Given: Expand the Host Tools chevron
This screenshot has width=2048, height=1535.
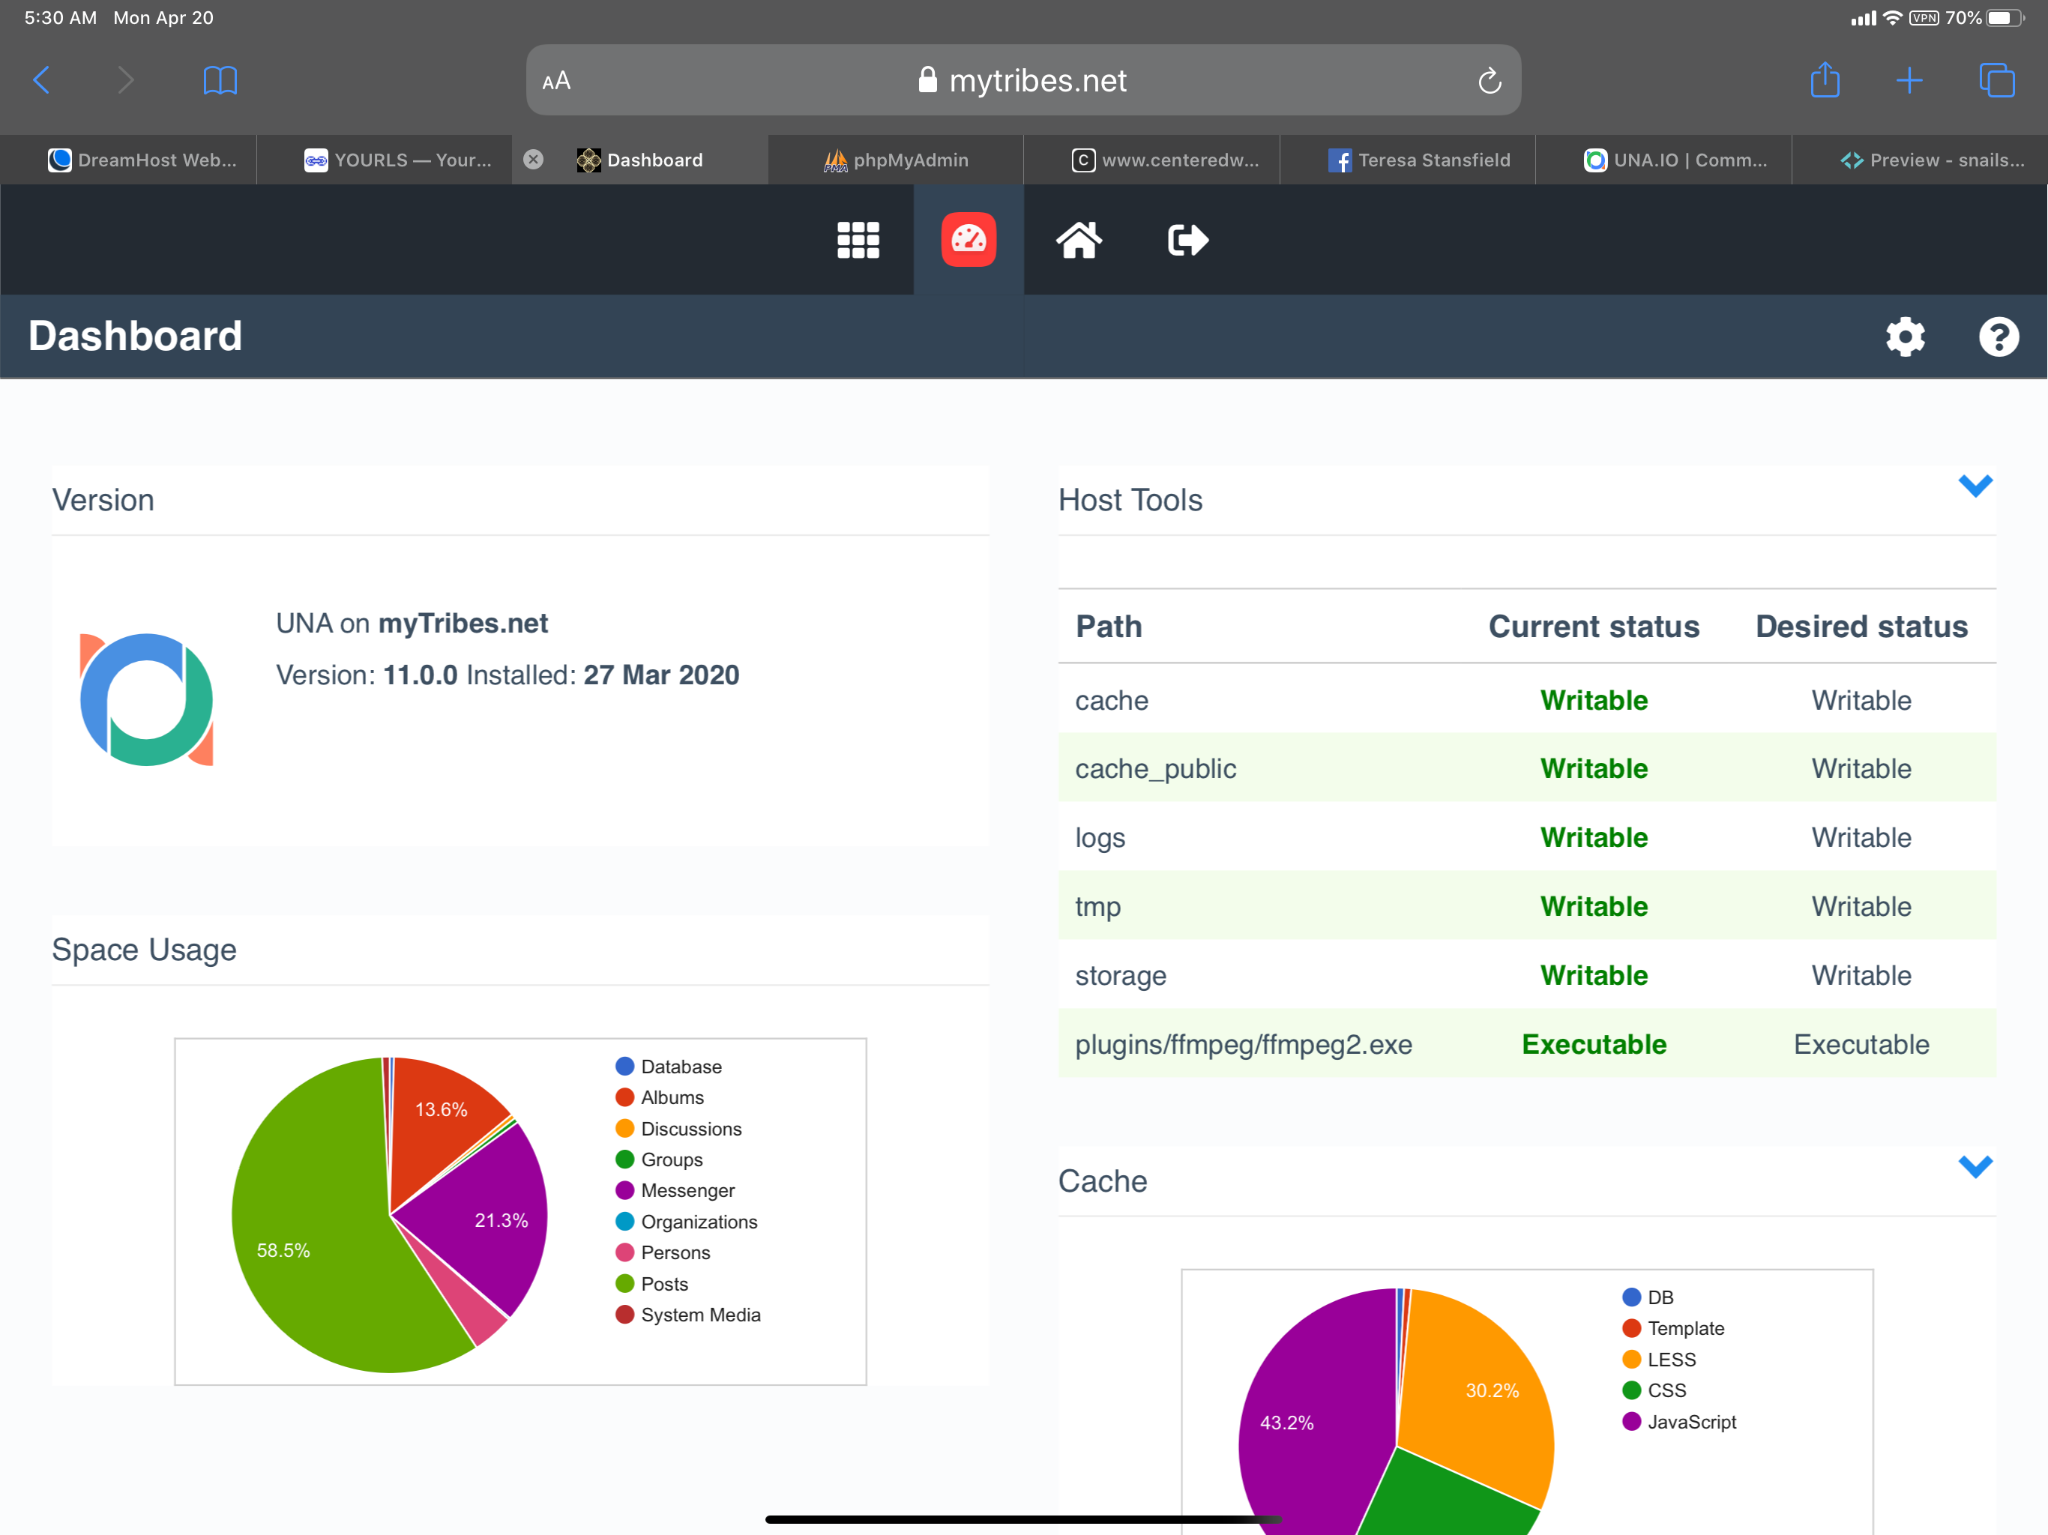Looking at the screenshot, I should point(1975,486).
